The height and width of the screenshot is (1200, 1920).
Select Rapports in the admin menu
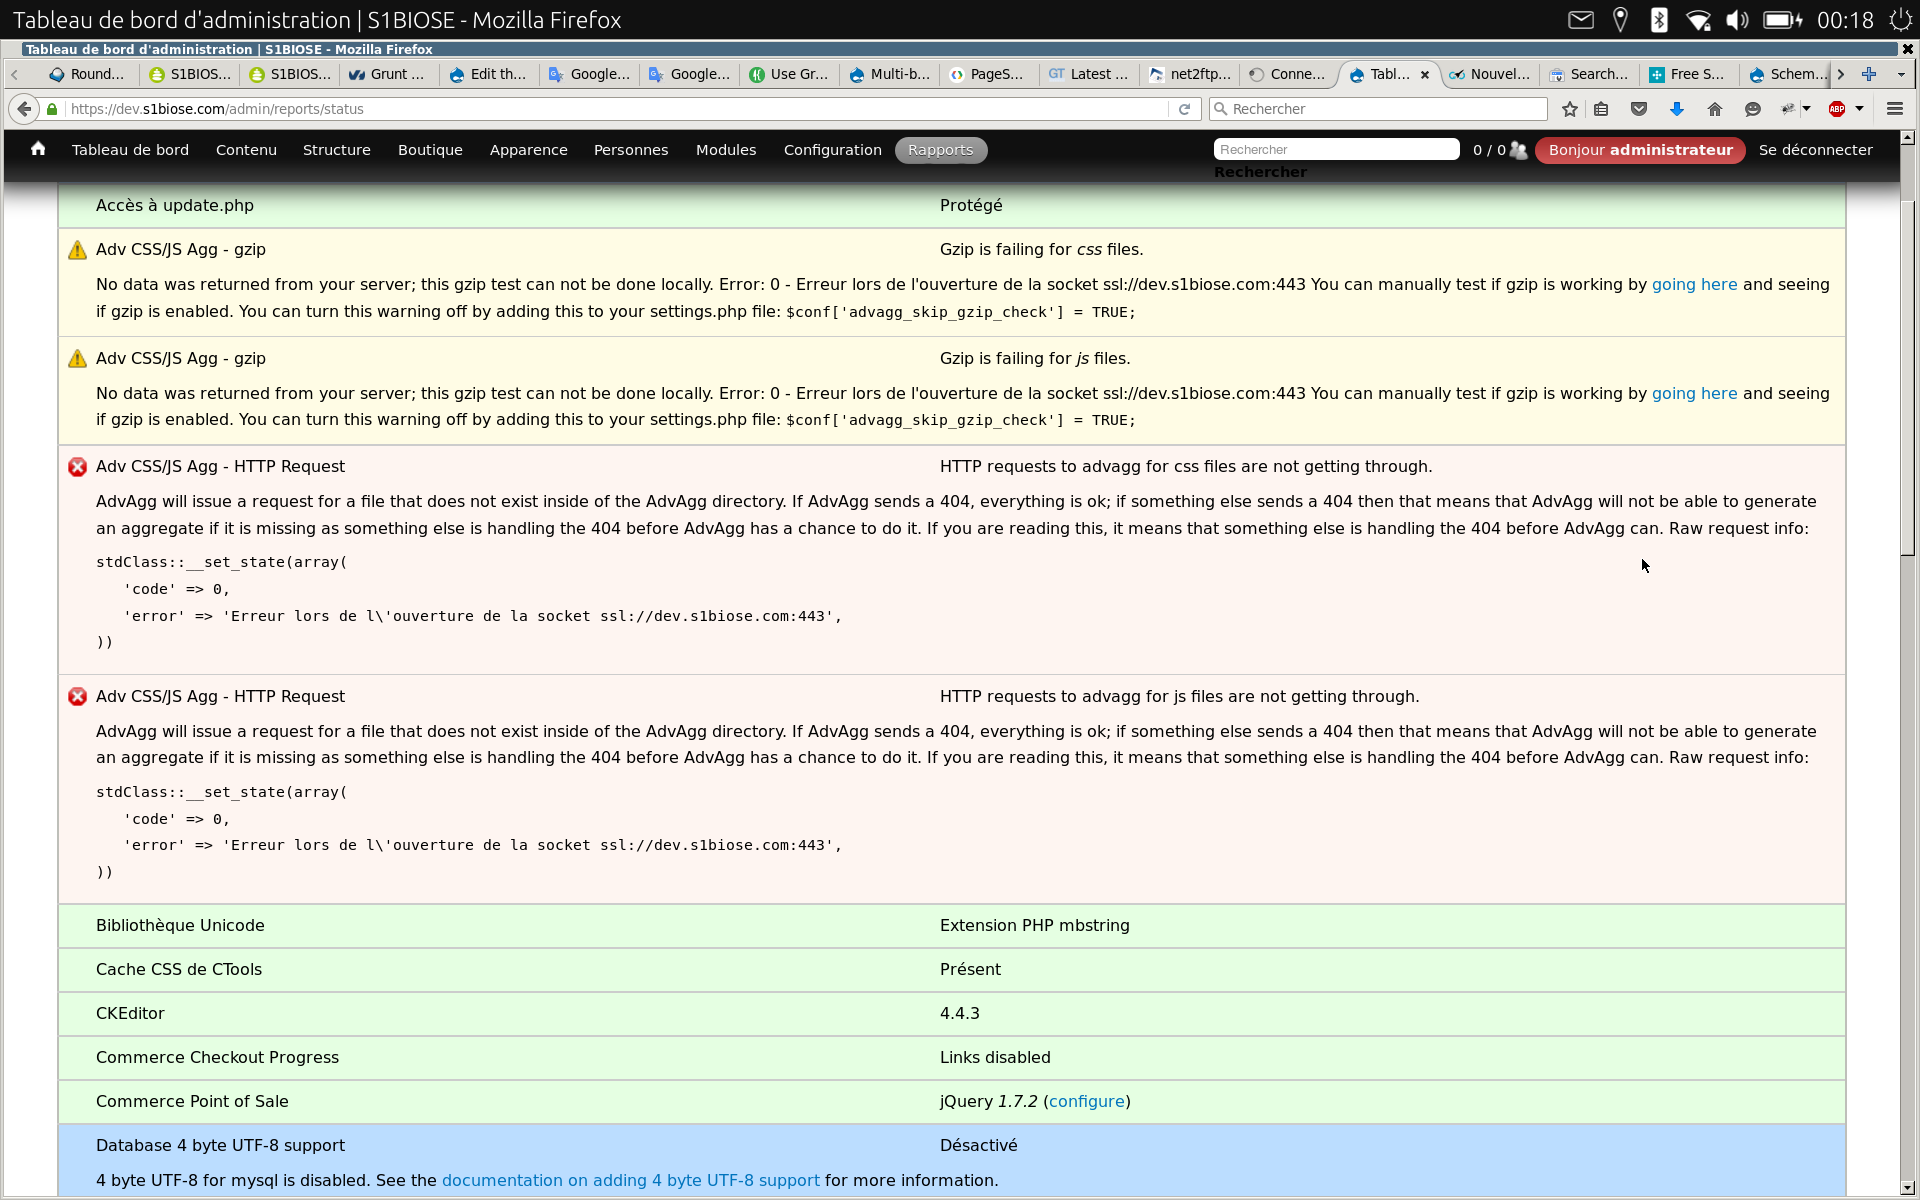(x=940, y=150)
